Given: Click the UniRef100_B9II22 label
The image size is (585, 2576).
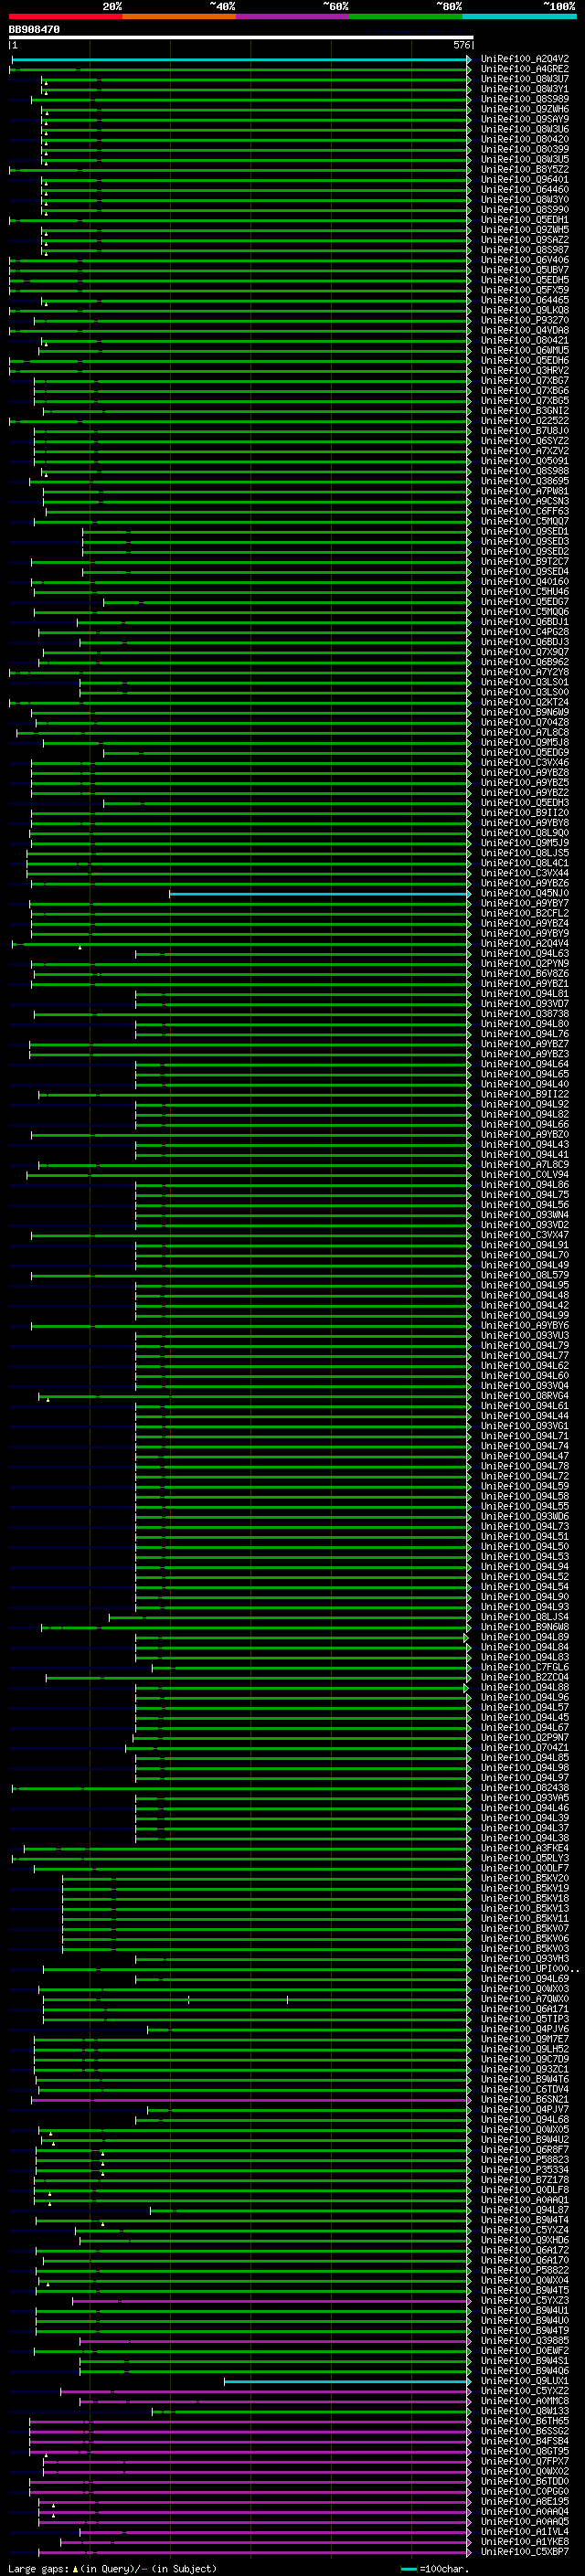Looking at the screenshot, I should point(525,1094).
